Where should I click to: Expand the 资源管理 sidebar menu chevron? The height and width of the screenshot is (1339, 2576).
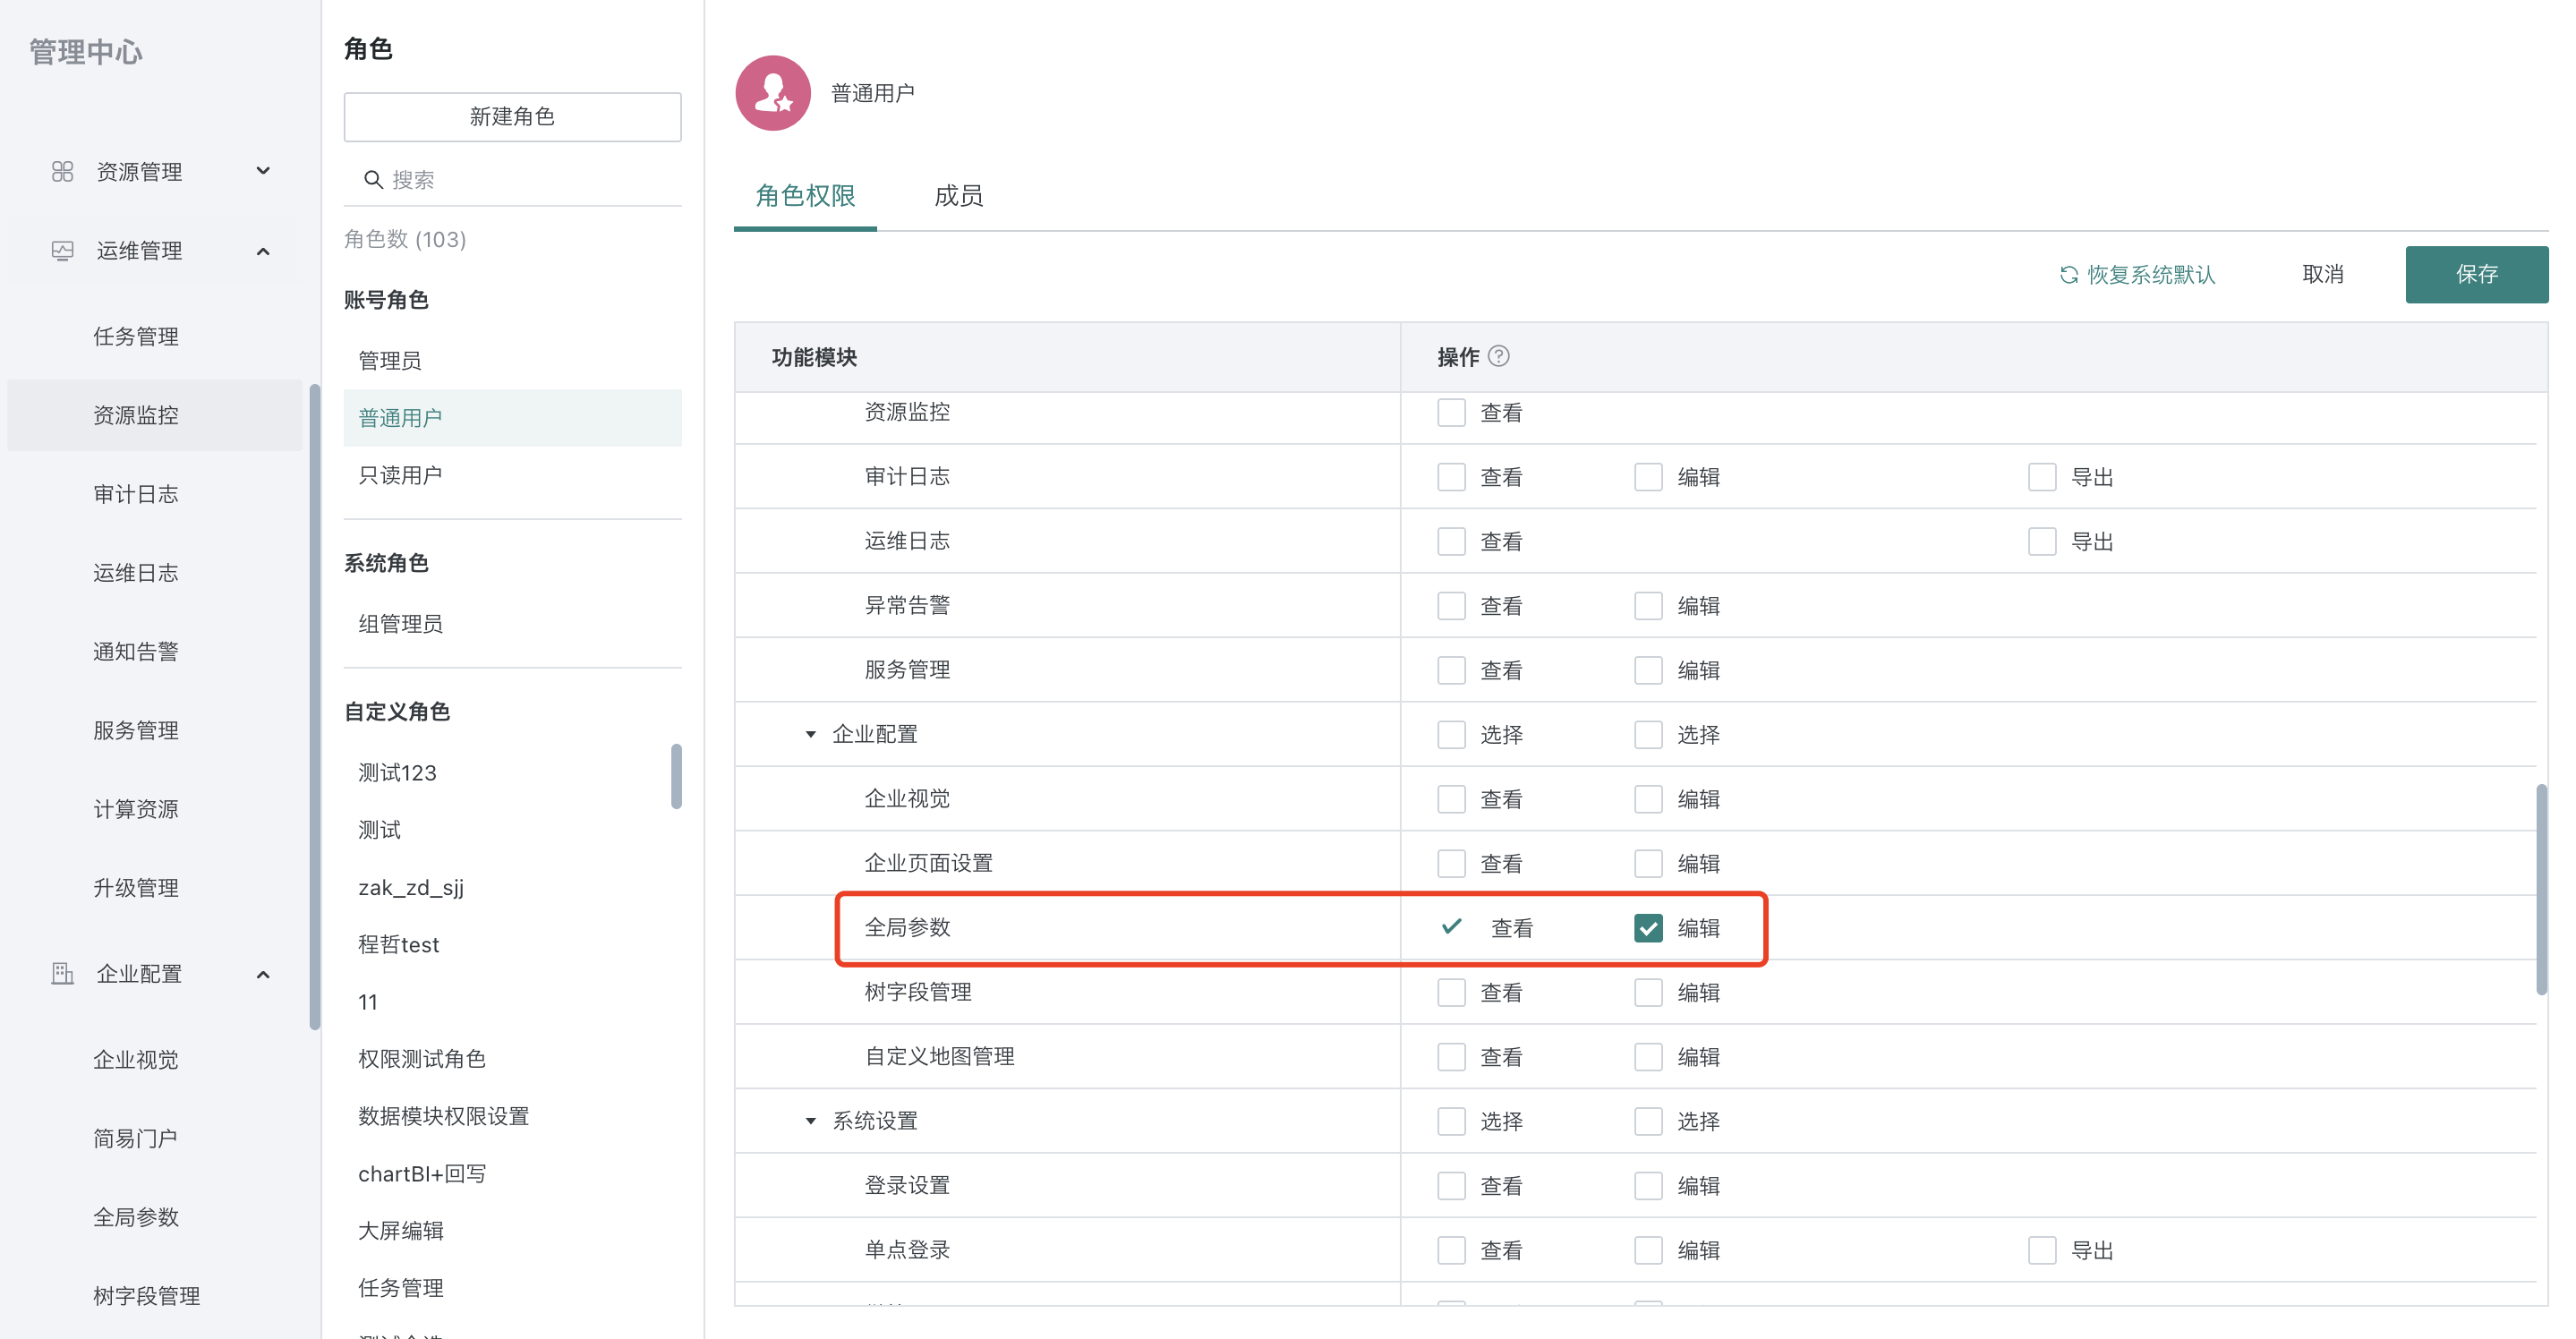tap(263, 171)
